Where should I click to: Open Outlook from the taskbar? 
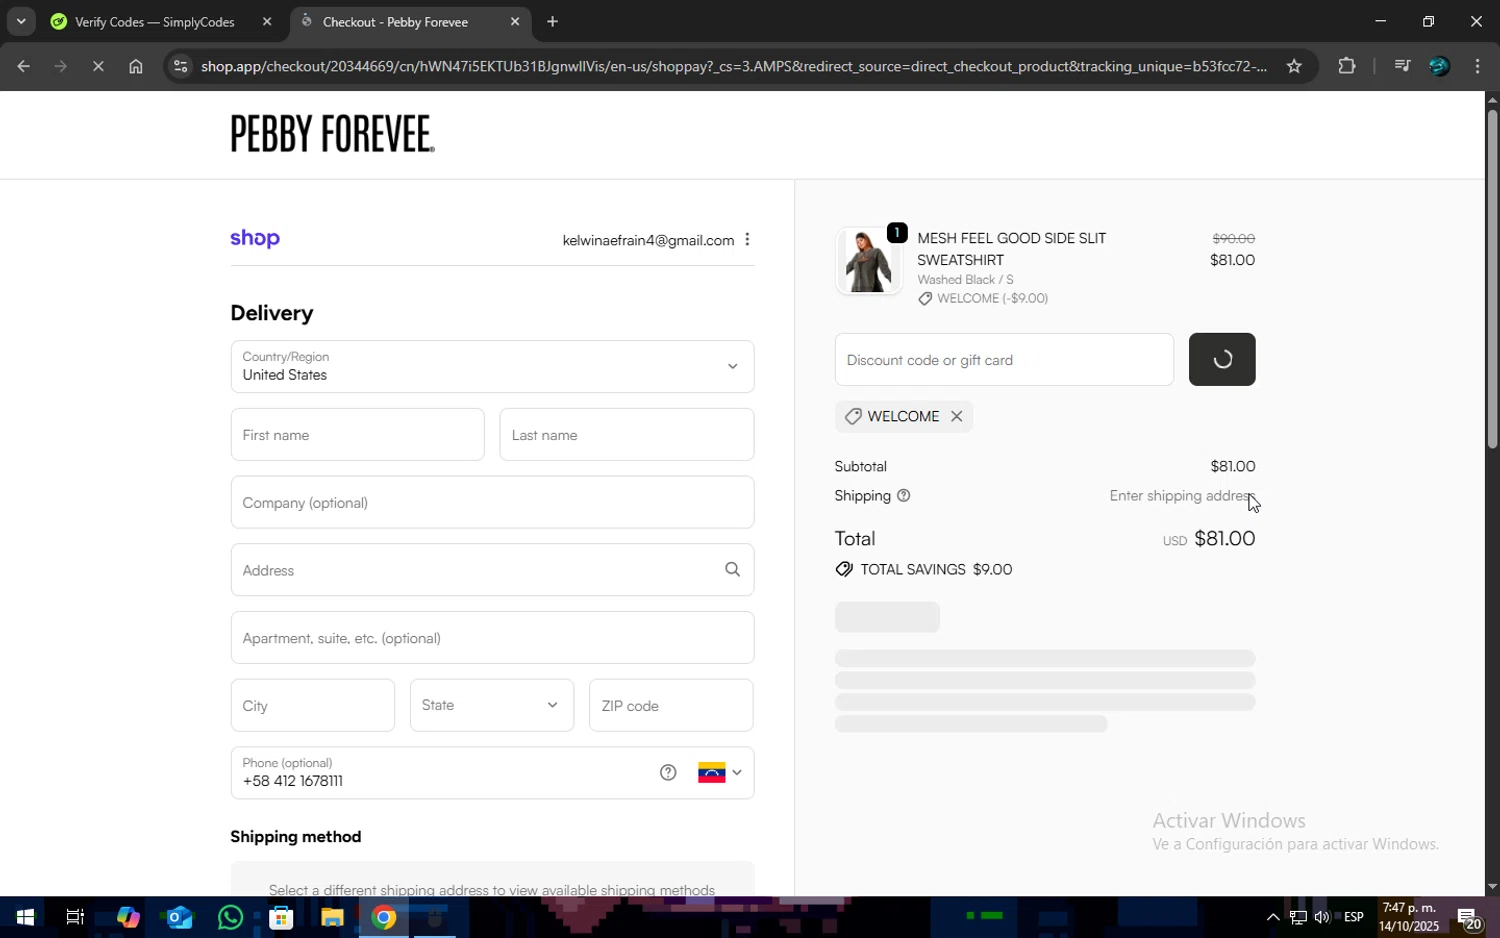(x=179, y=917)
